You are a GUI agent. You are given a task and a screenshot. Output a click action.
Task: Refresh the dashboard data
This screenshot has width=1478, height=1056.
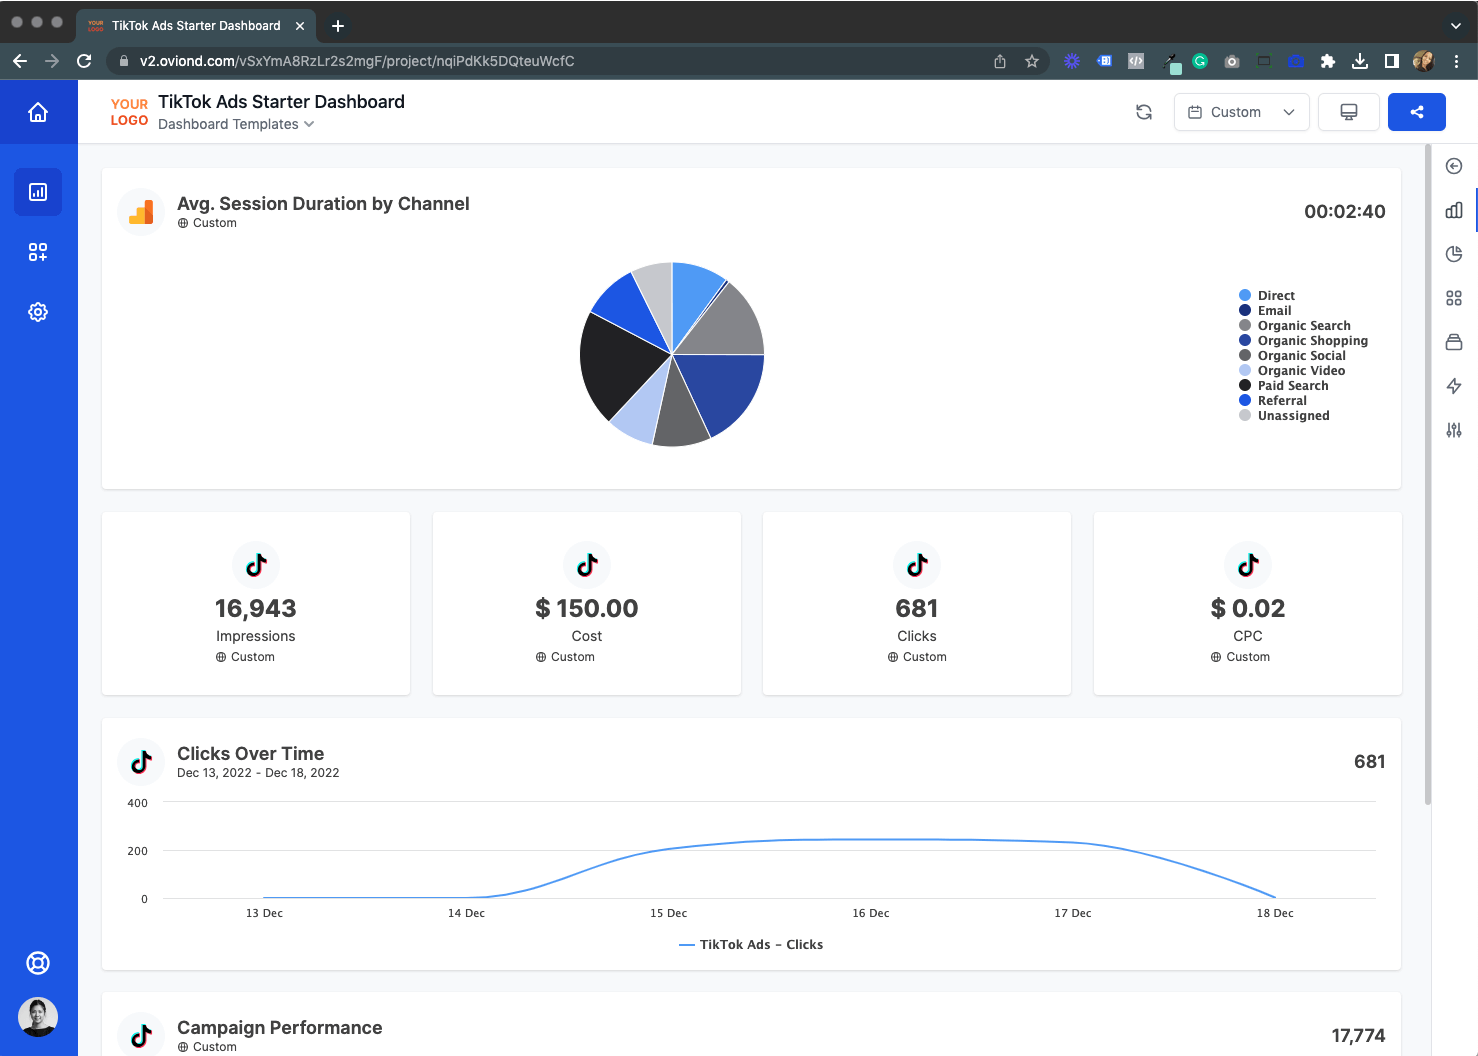pos(1143,112)
